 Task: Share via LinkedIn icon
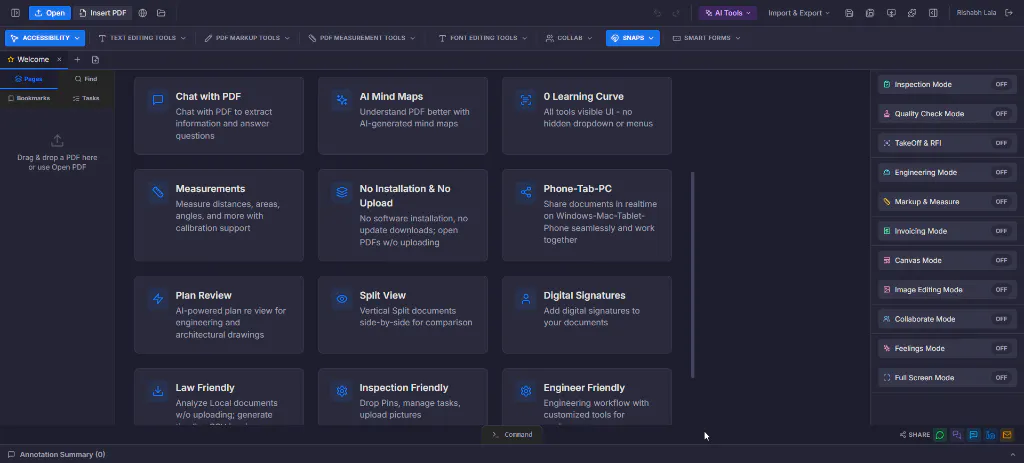(991, 435)
